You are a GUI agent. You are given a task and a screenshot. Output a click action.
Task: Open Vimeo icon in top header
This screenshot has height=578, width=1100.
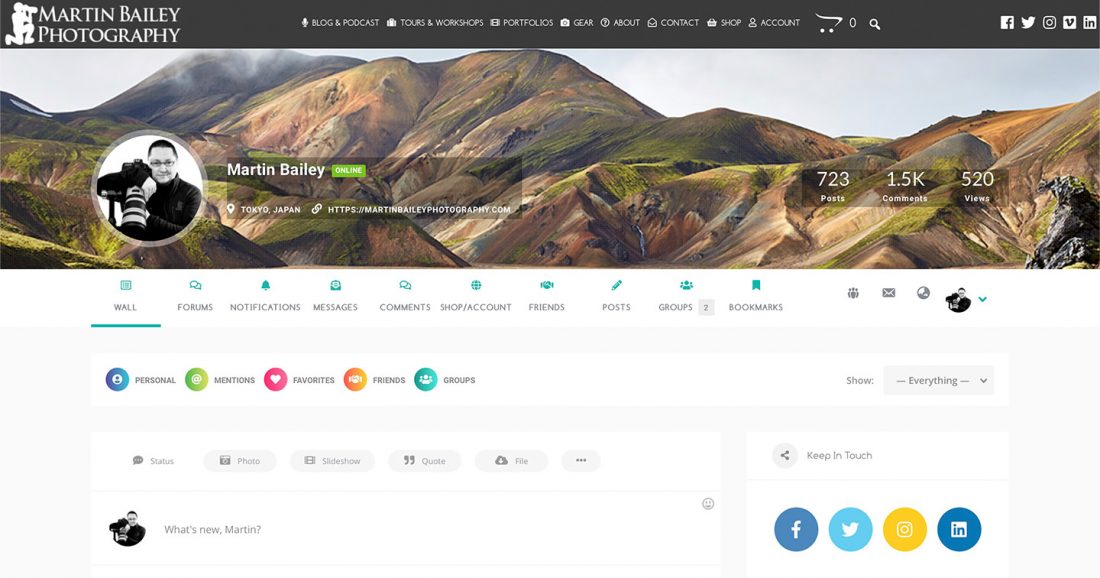click(x=1069, y=22)
